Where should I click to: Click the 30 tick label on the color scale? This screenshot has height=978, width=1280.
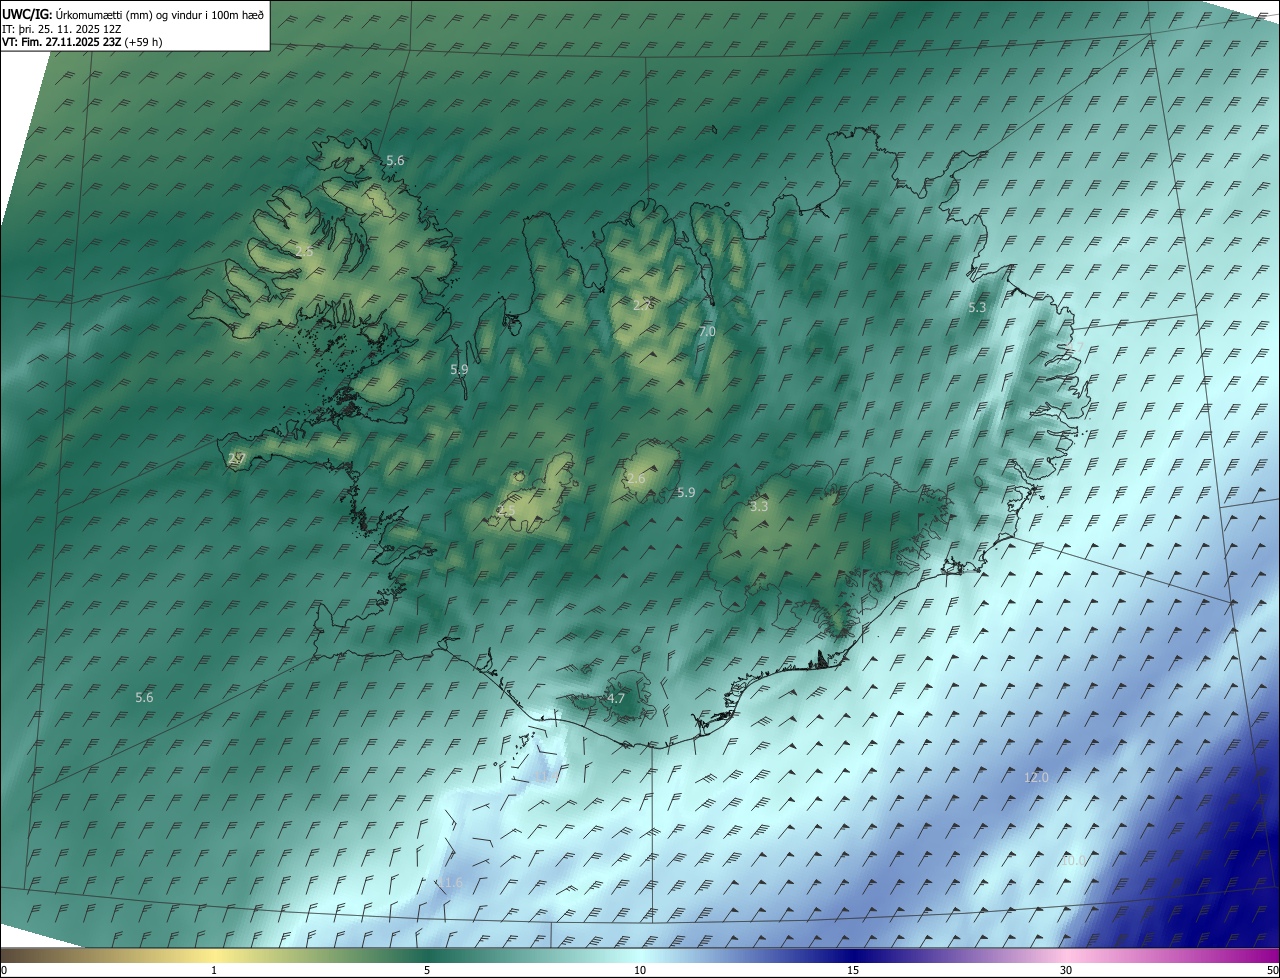coord(1066,971)
